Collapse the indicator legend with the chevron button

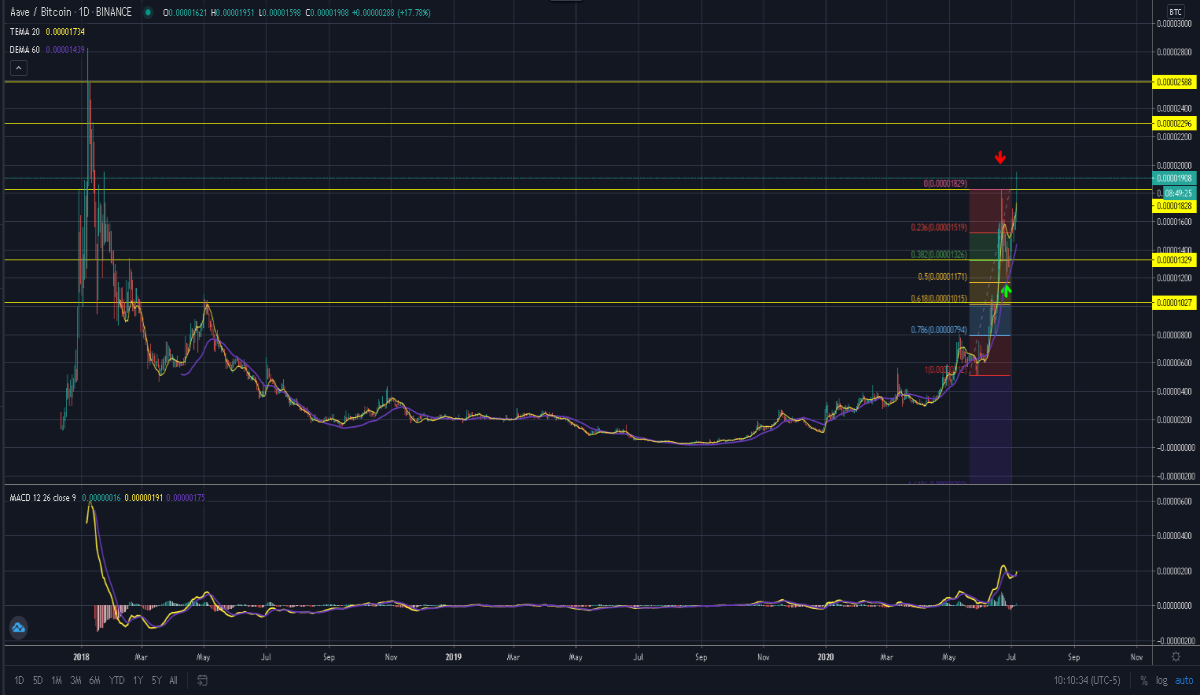point(18,68)
